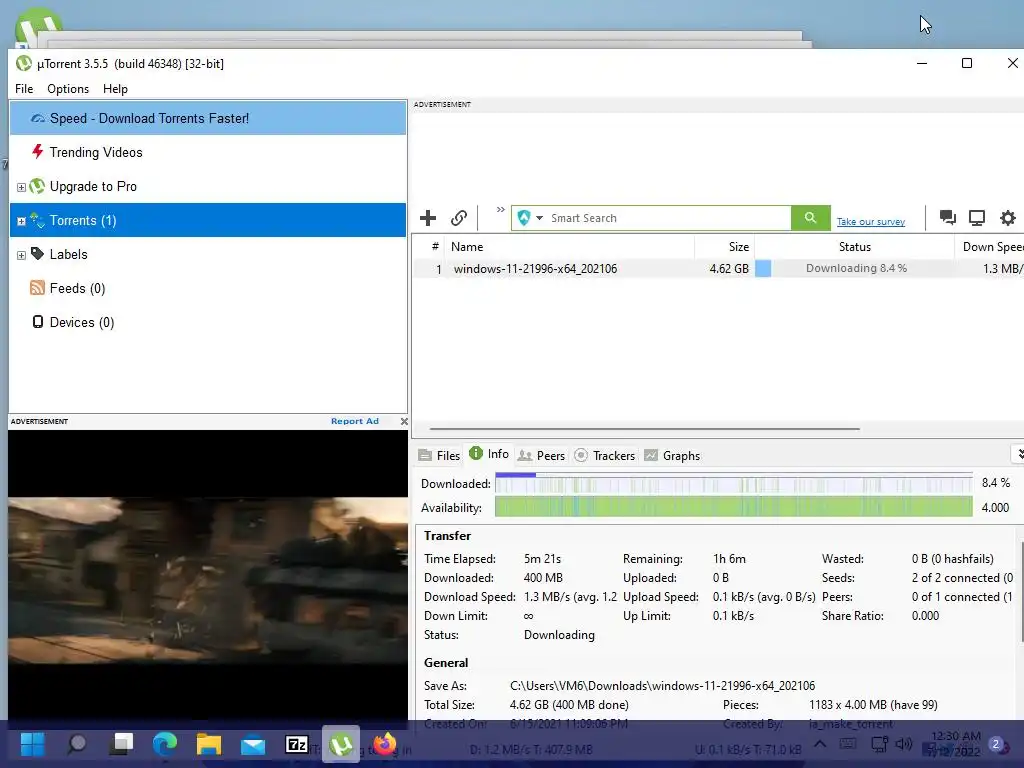Click the Torrents arrows icon in sidebar
1024x768 pixels.
[37, 220]
